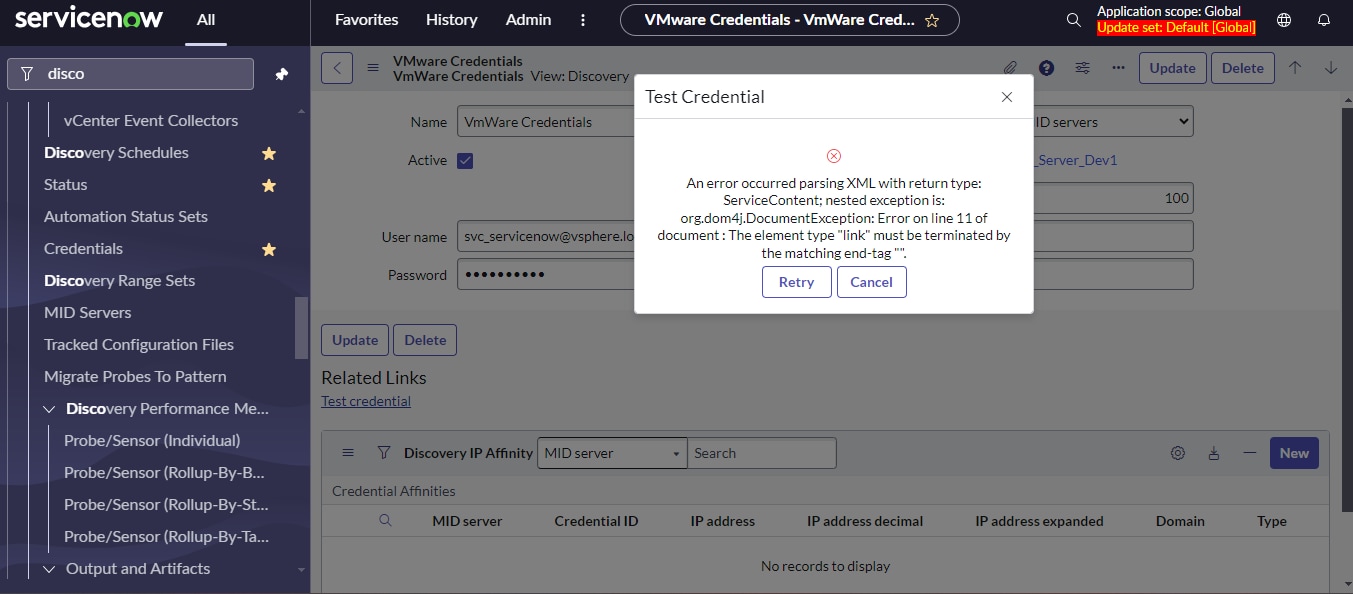Viewport: 1353px width, 594px height.
Task: Open the Admin menu
Action: pos(528,20)
